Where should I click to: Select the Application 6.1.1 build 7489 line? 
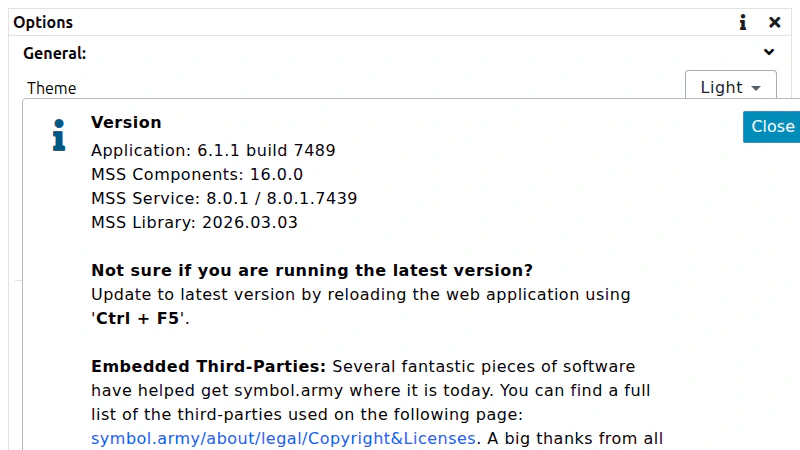pos(213,151)
